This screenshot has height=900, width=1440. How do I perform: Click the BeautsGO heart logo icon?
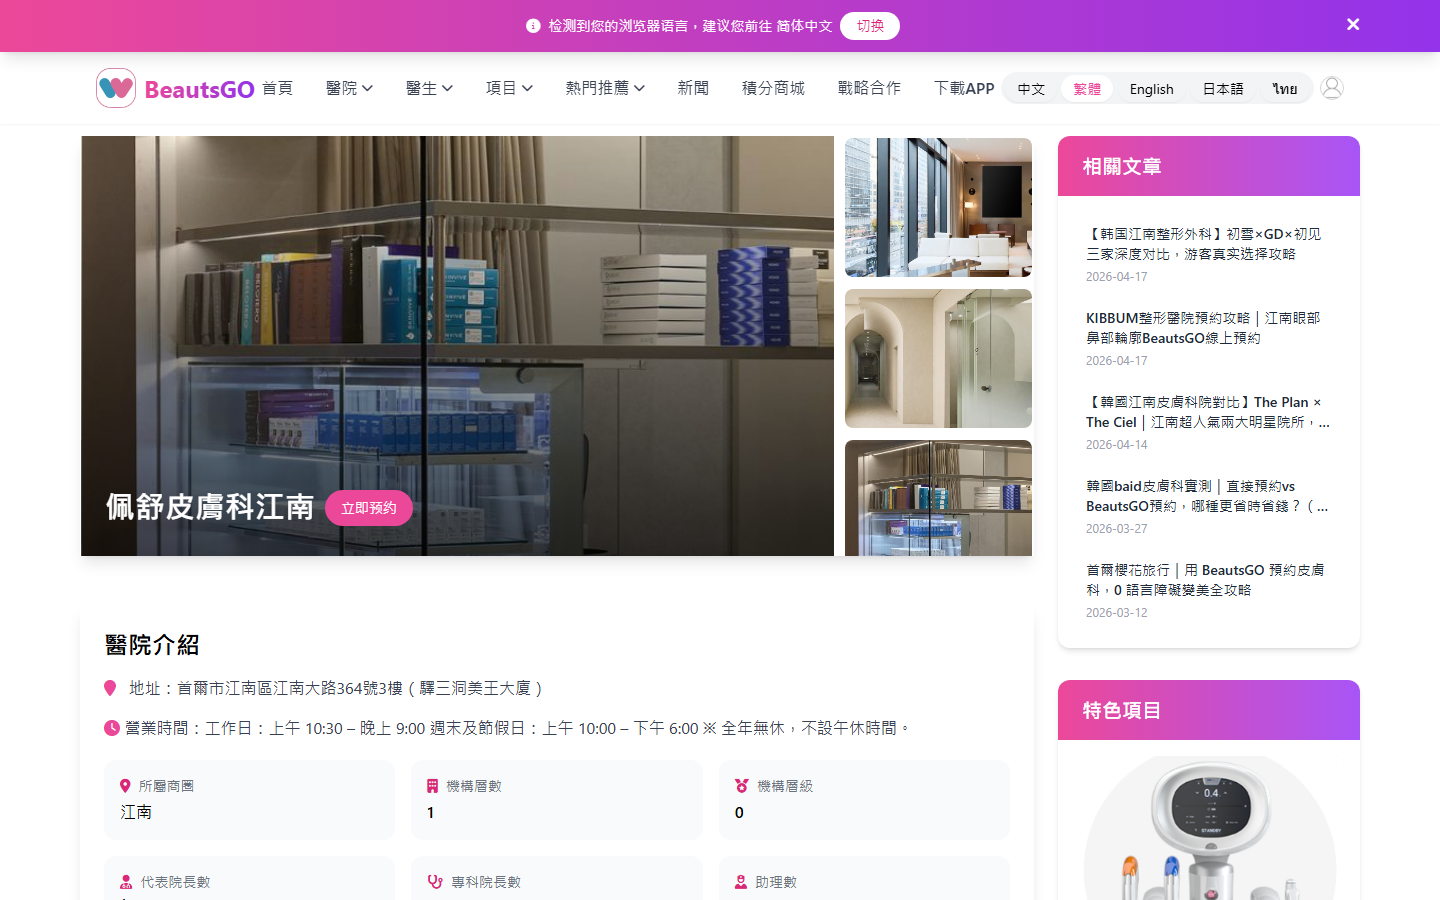116,88
